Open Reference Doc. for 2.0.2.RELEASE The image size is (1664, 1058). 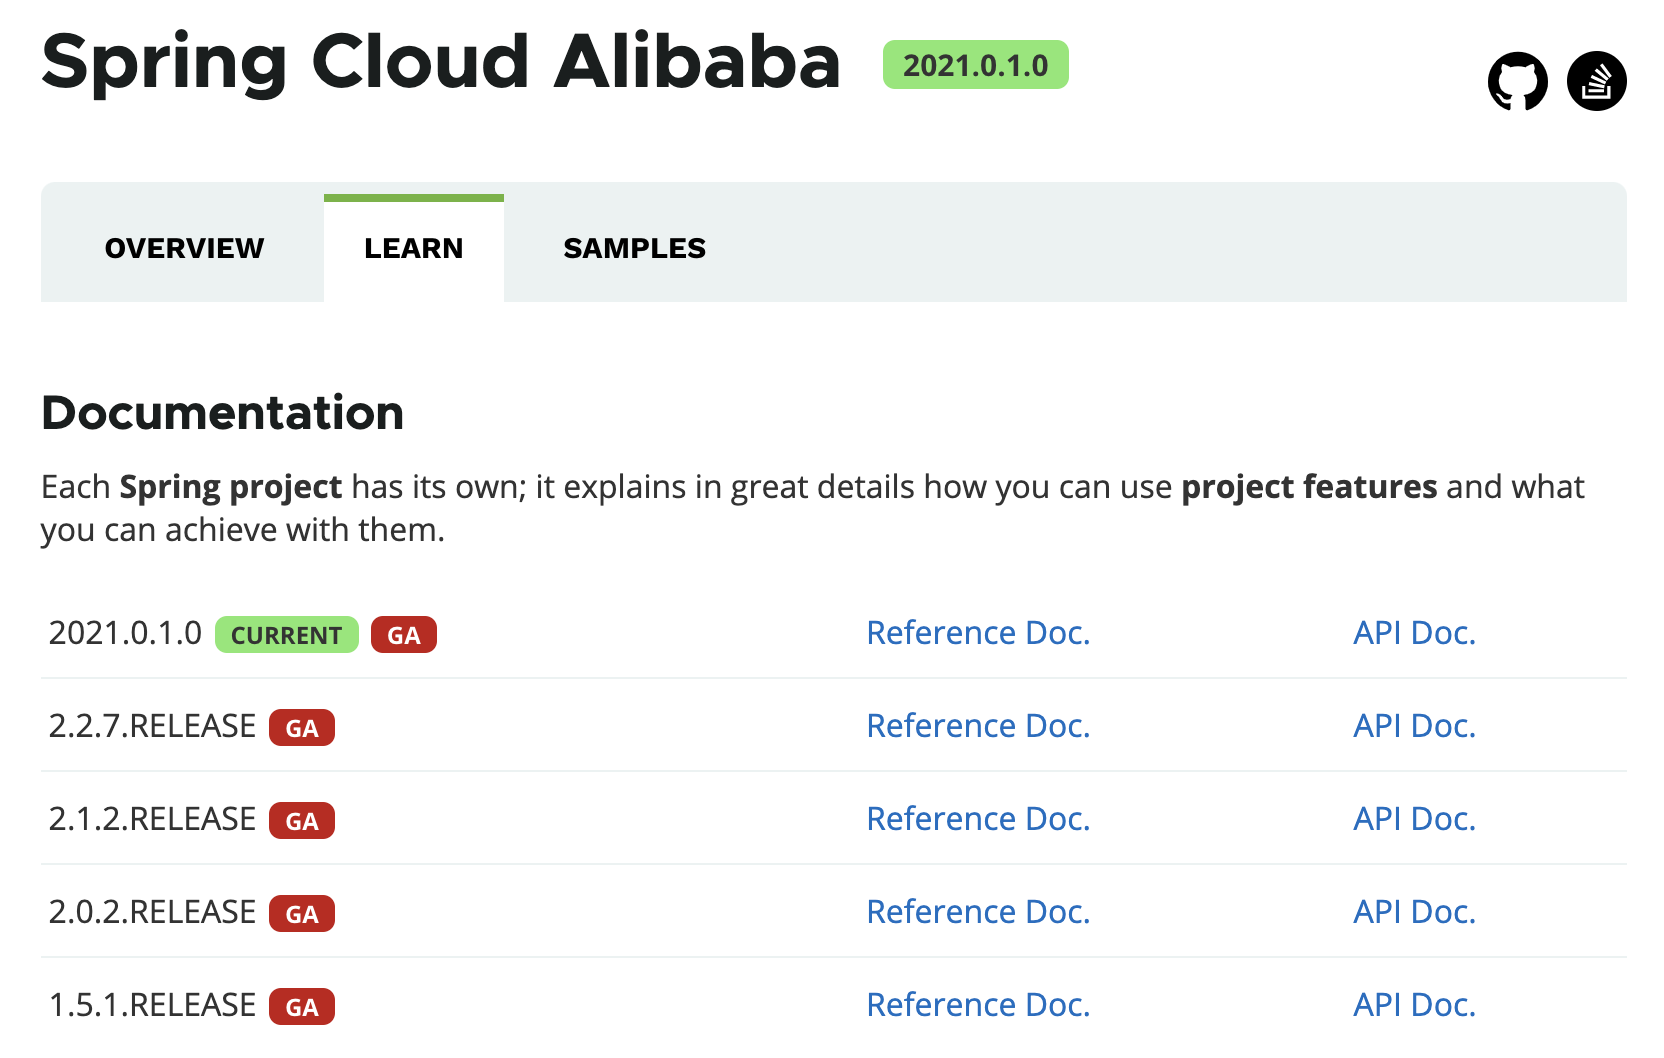[977, 912]
